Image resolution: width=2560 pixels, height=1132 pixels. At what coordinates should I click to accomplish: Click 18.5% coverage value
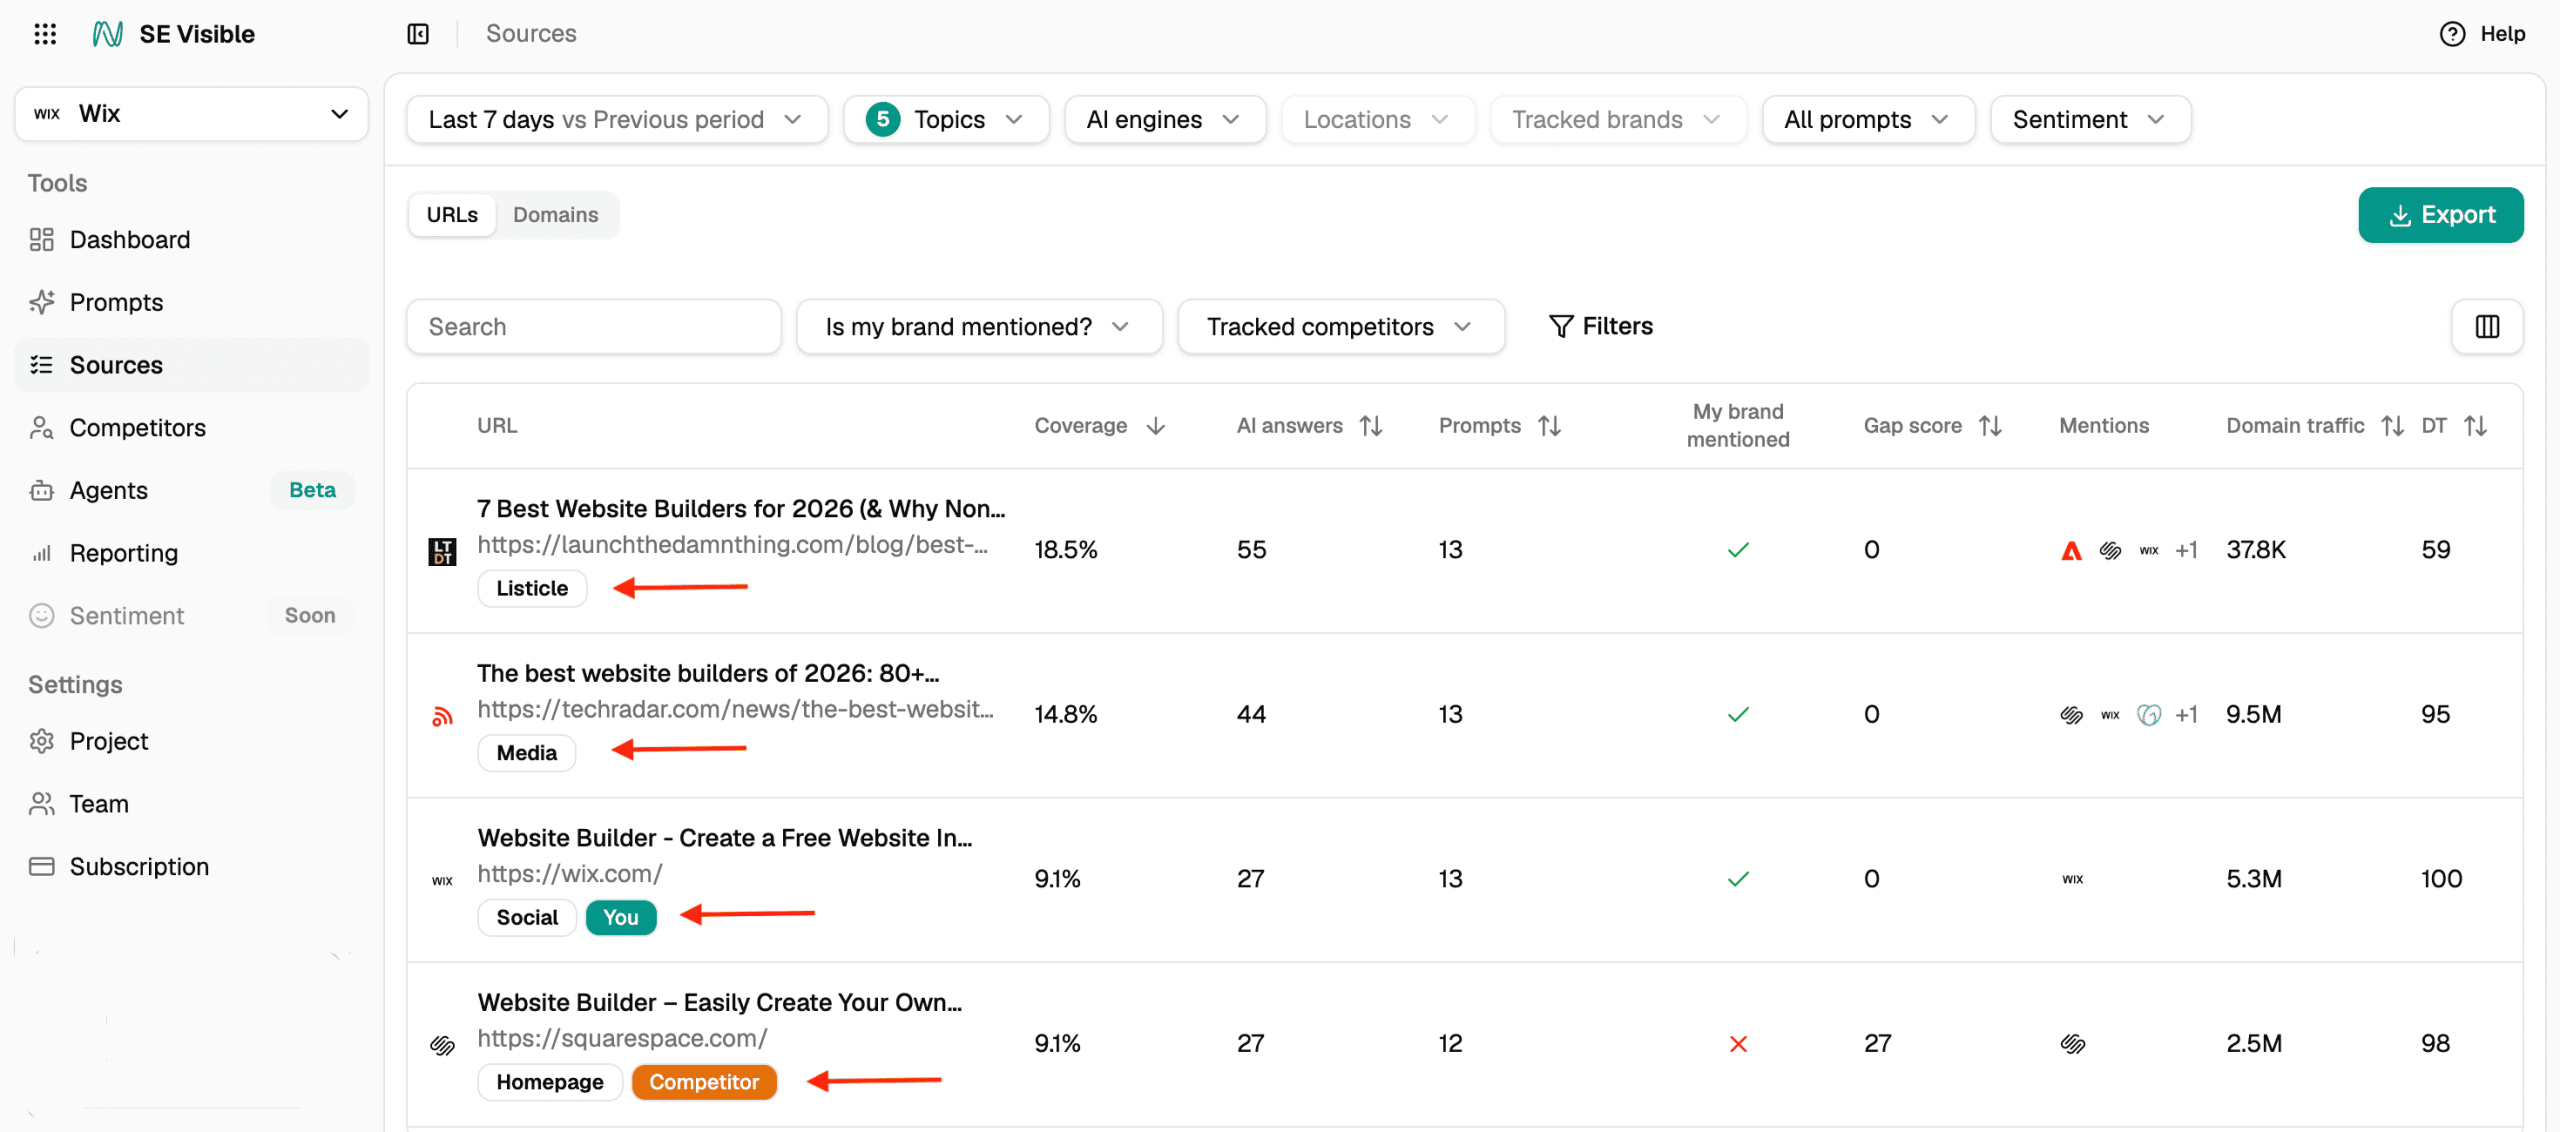(x=1066, y=550)
